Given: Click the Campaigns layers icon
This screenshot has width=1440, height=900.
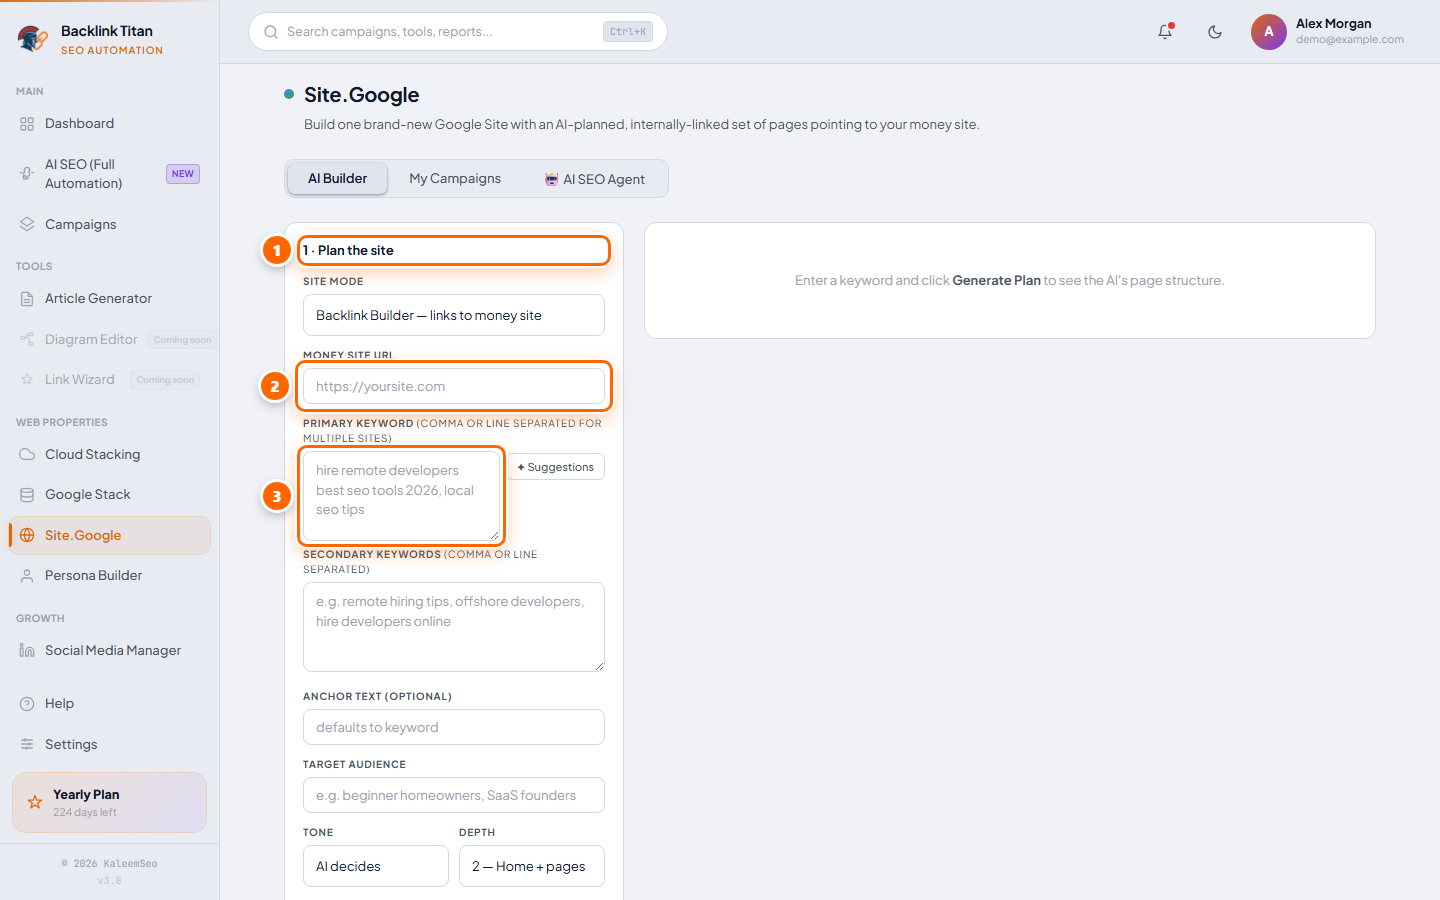Looking at the screenshot, I should [x=27, y=225].
